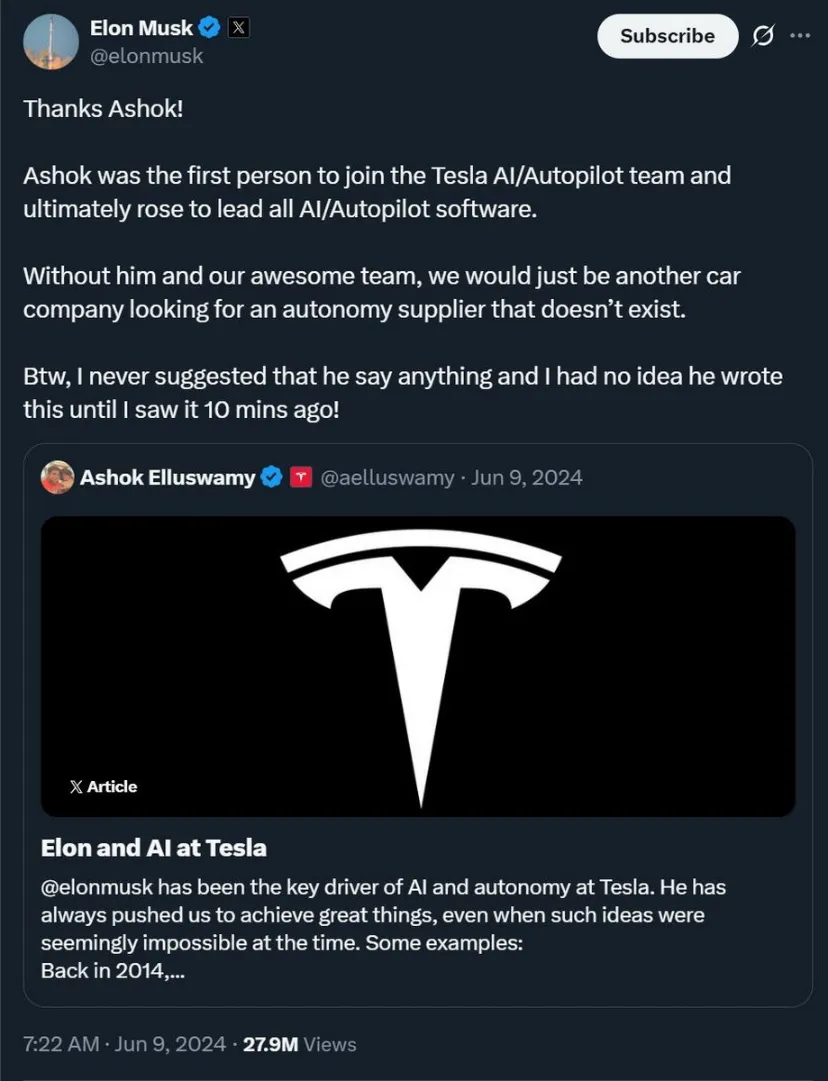Click Ashok Elluswamy's blue verified badge
Image resolution: width=828 pixels, height=1081 pixels.
pos(271,478)
